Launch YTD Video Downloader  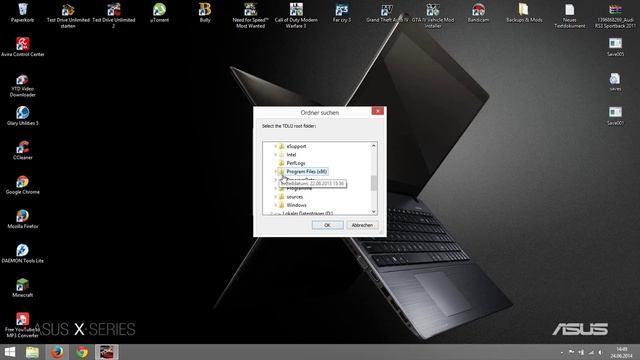(22, 85)
